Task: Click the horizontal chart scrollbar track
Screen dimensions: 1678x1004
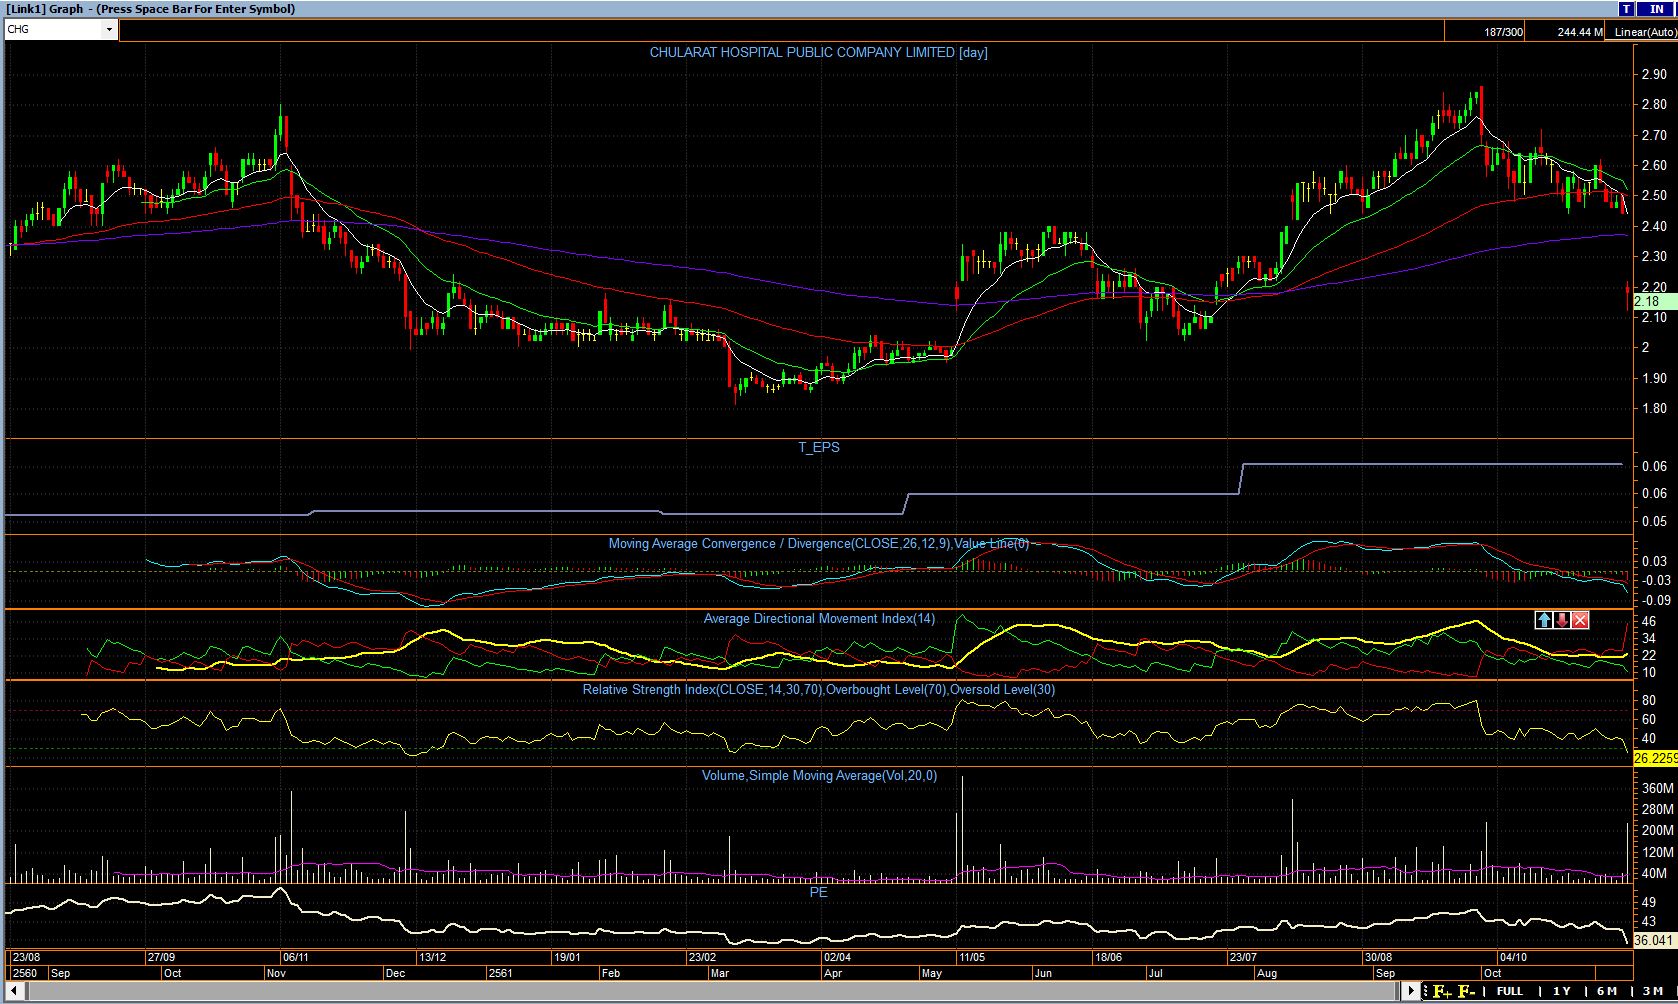Action: tap(700, 991)
